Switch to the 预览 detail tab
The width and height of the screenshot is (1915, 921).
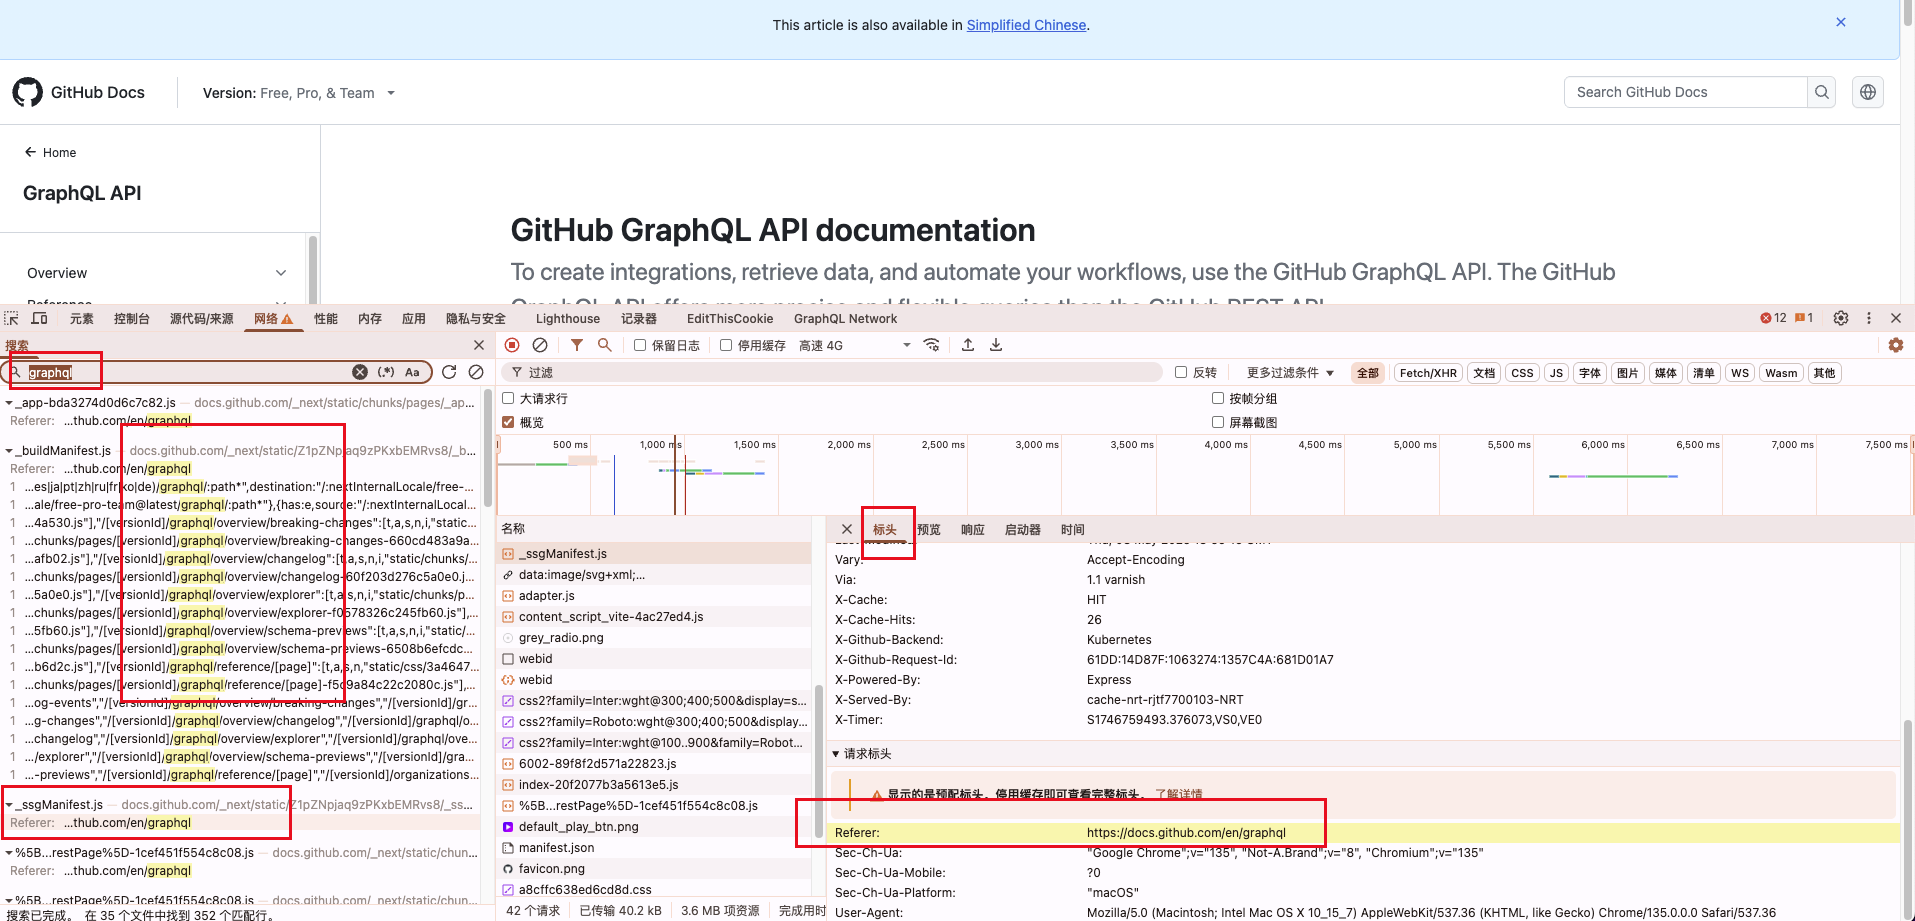pos(929,529)
